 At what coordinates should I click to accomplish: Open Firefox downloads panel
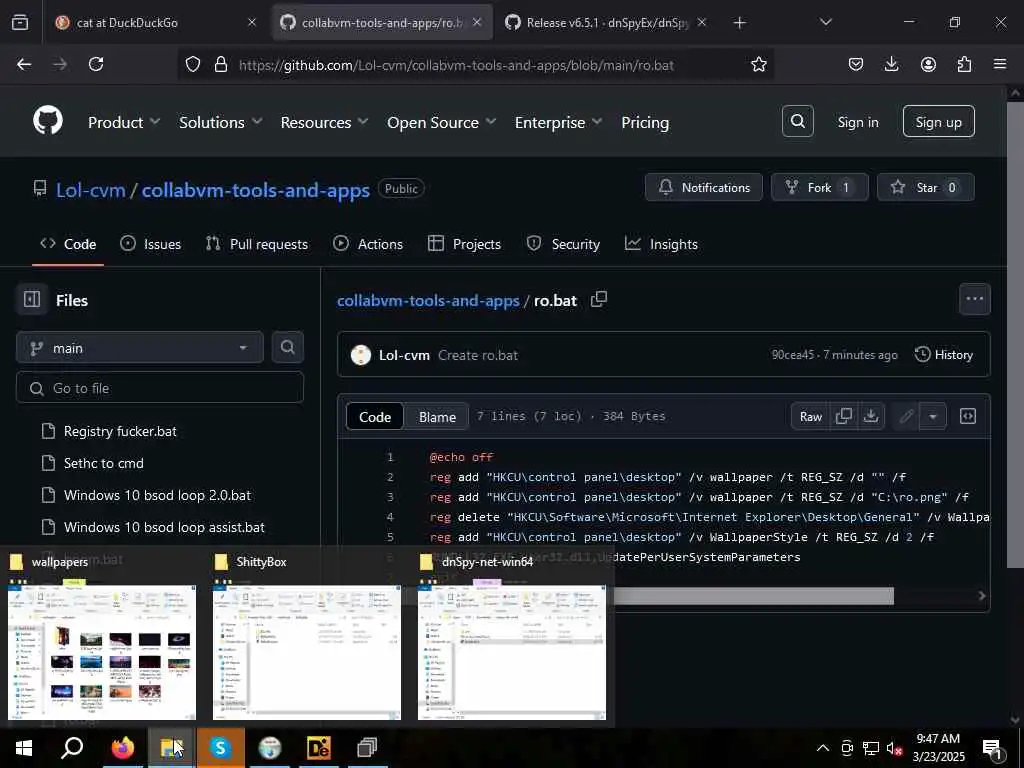pyautogui.click(x=891, y=64)
